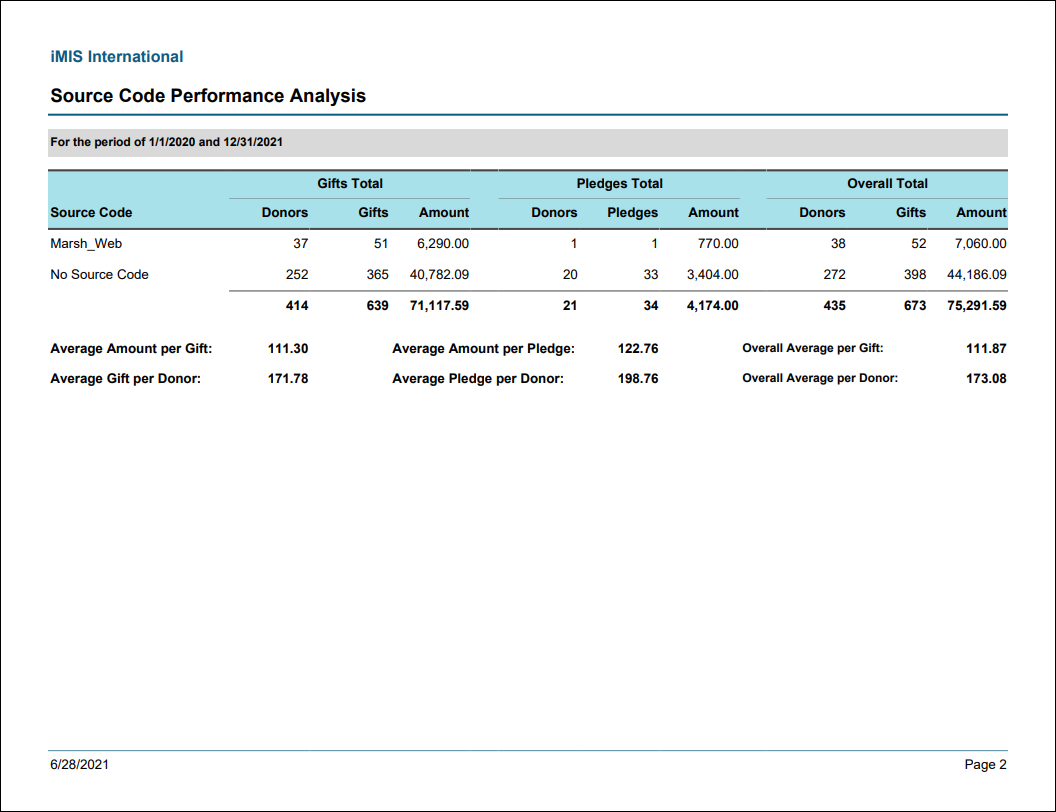The height and width of the screenshot is (812, 1056).
Task: Click the Overall Average per Gift label
Action: [x=813, y=348]
